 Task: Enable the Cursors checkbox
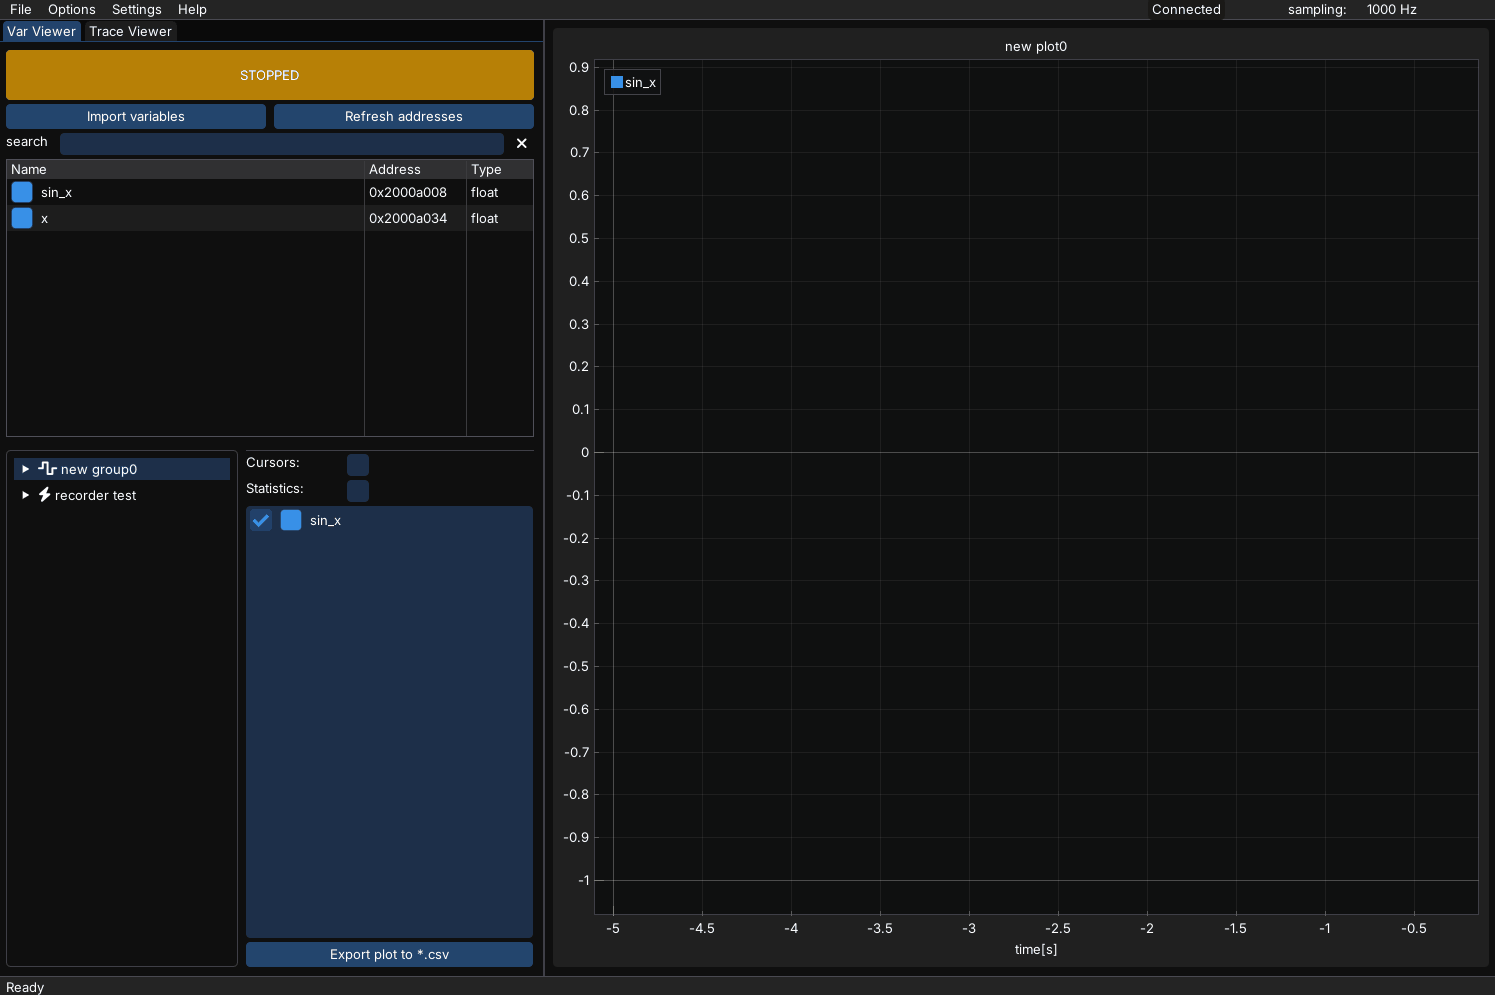pos(358,464)
